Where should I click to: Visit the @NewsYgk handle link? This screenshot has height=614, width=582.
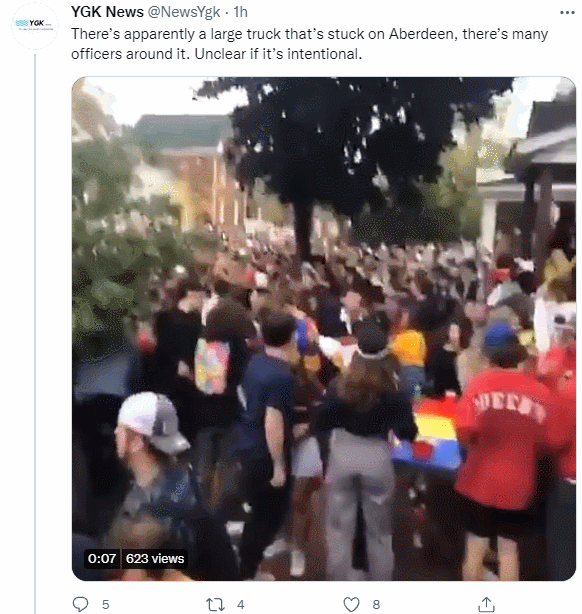coord(184,12)
